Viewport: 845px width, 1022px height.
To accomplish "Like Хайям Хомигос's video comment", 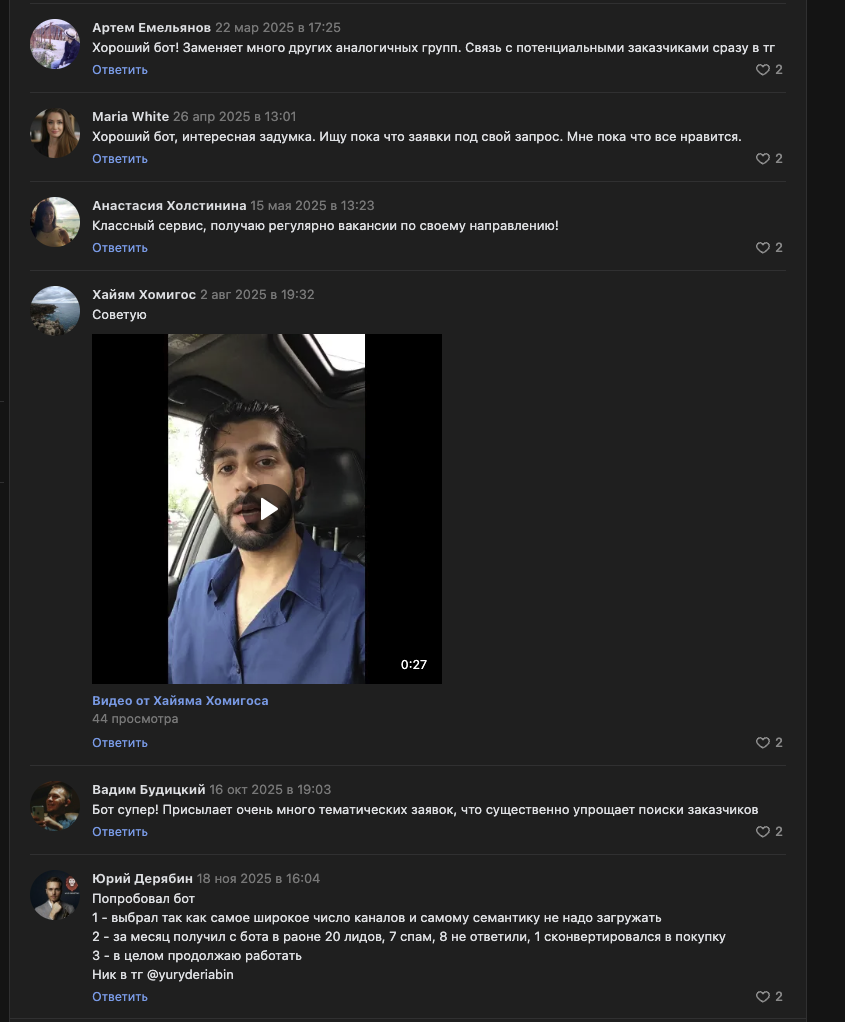I will pos(763,743).
